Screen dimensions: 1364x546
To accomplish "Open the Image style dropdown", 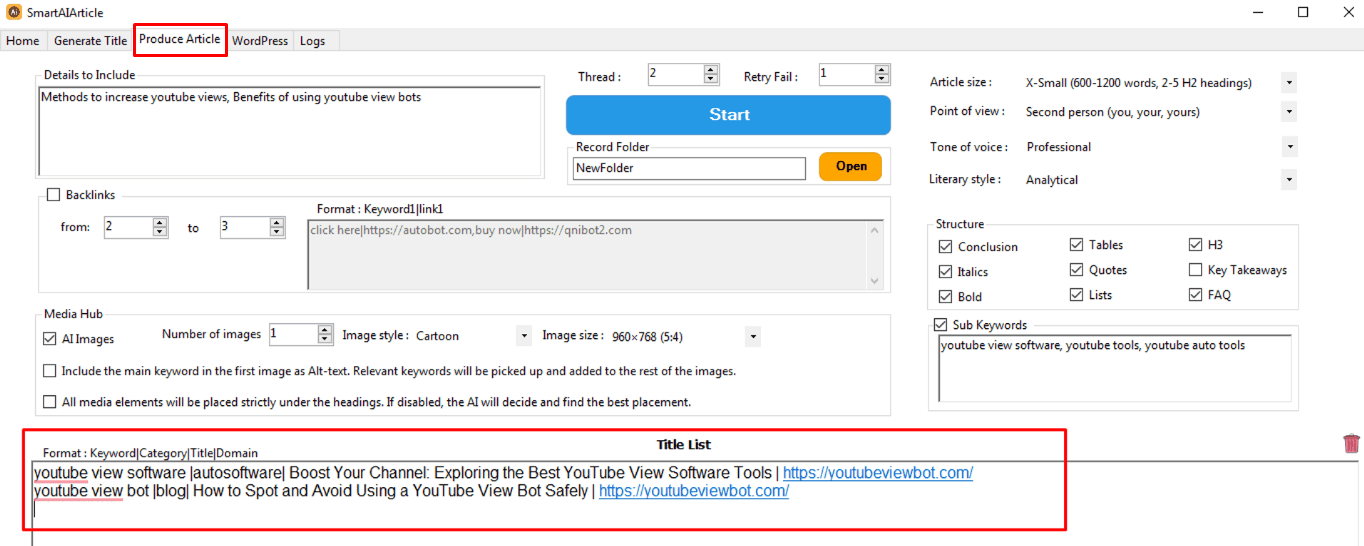I will click(x=524, y=336).
